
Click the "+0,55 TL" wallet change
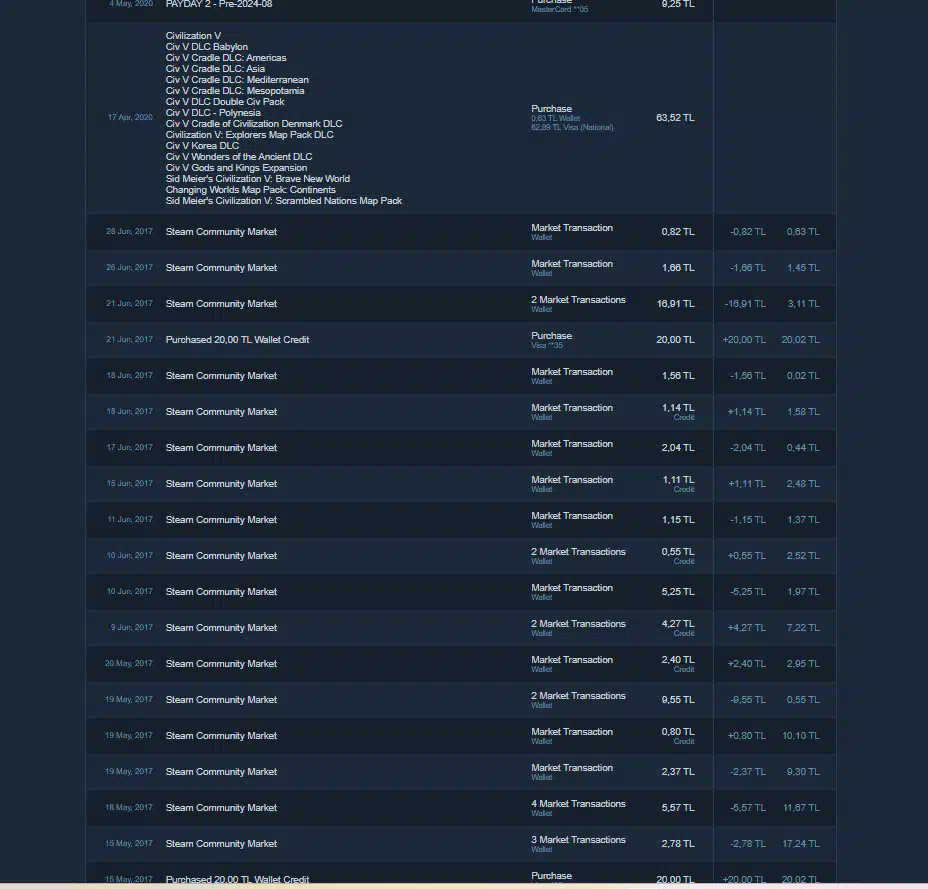[x=746, y=556]
